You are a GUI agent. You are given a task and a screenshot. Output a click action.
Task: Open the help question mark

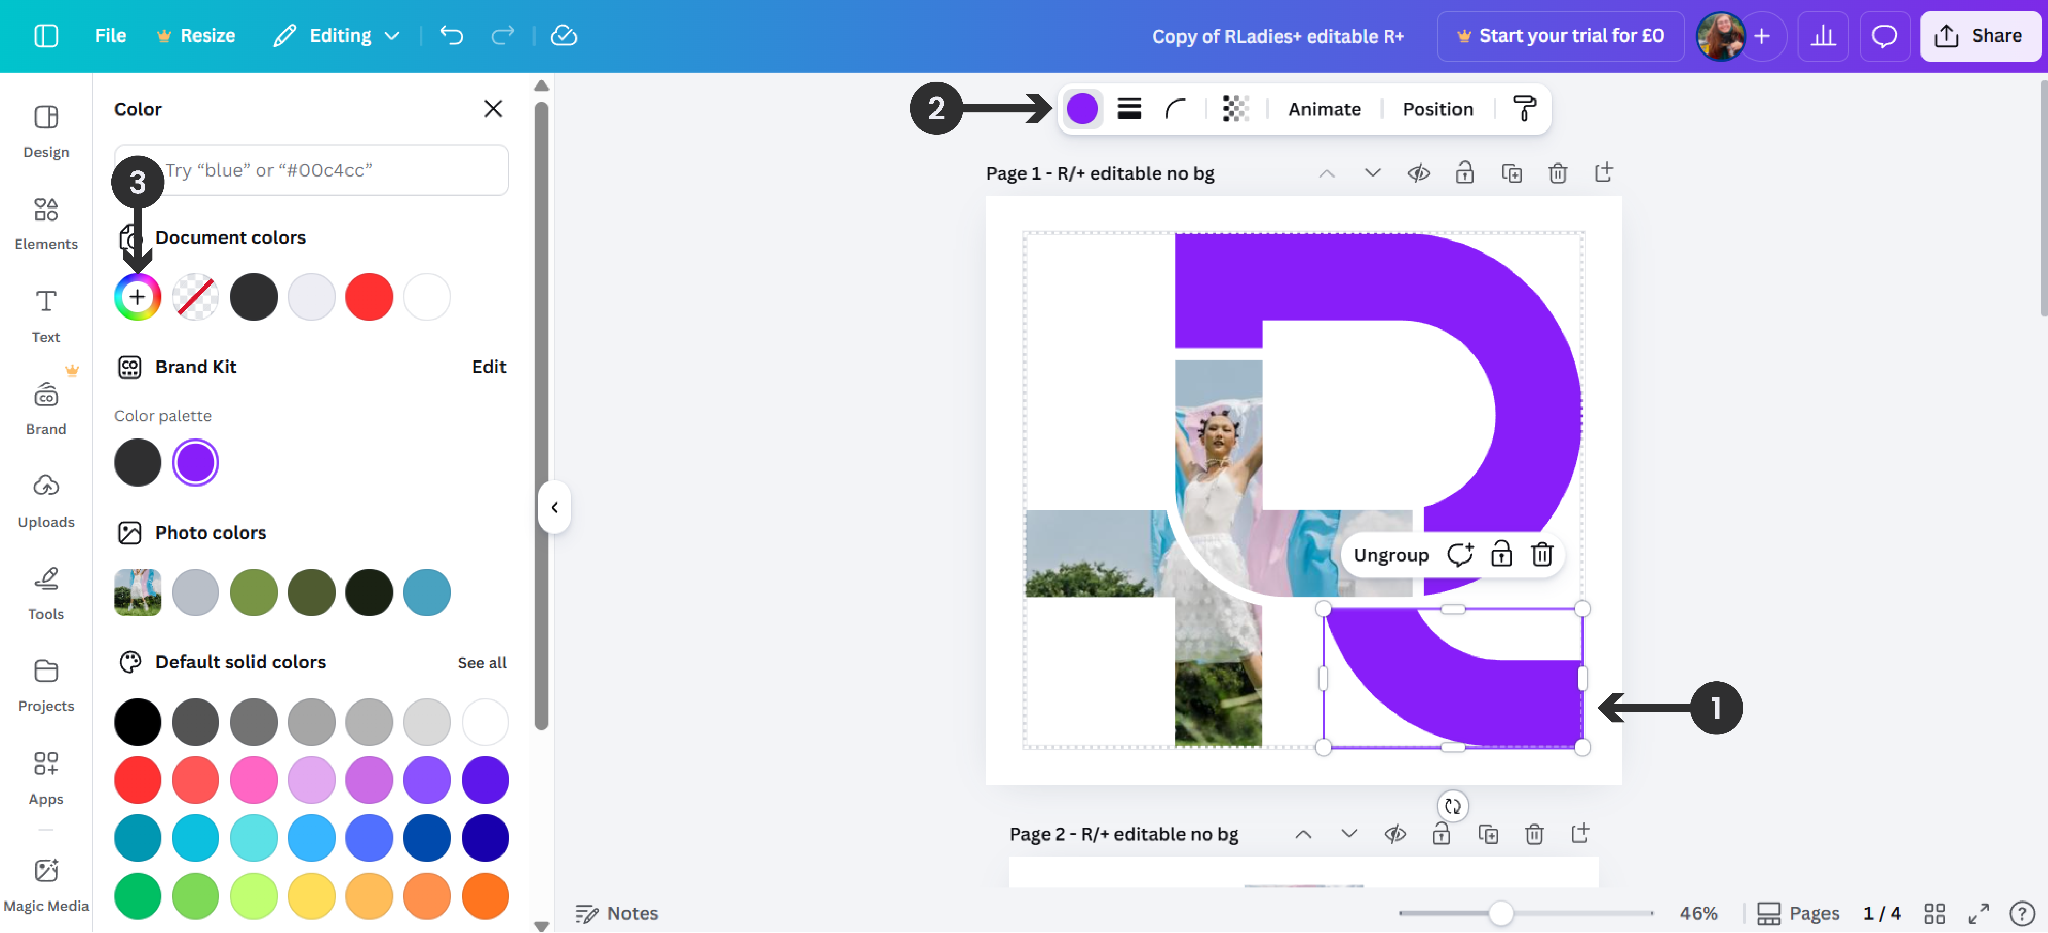2022,914
